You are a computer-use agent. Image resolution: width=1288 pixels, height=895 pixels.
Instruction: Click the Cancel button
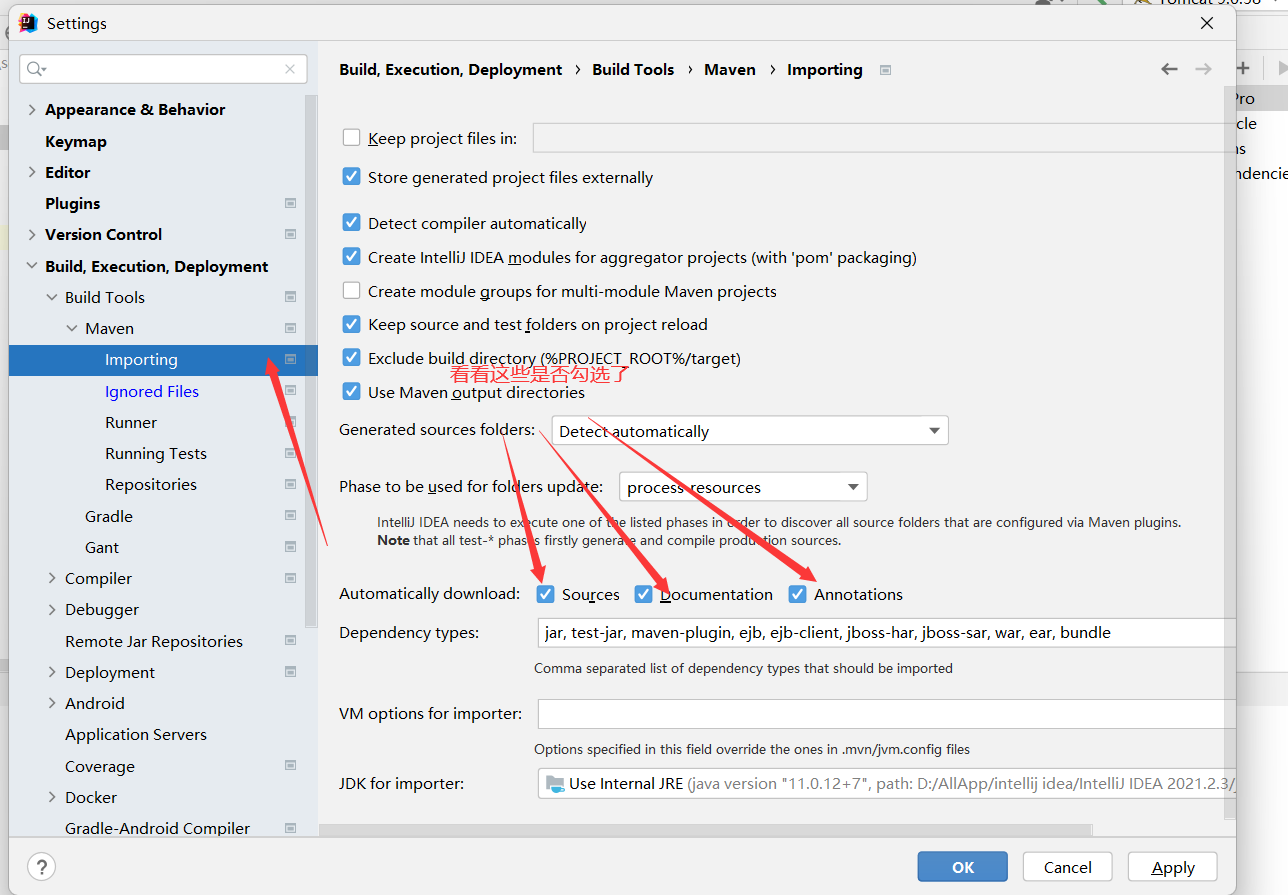[1068, 867]
